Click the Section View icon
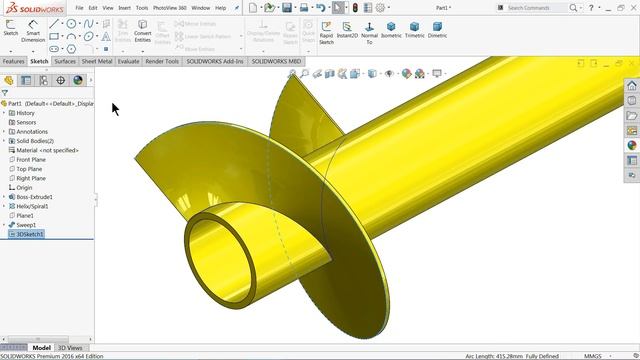This screenshot has width=640, height=360. coord(330,73)
